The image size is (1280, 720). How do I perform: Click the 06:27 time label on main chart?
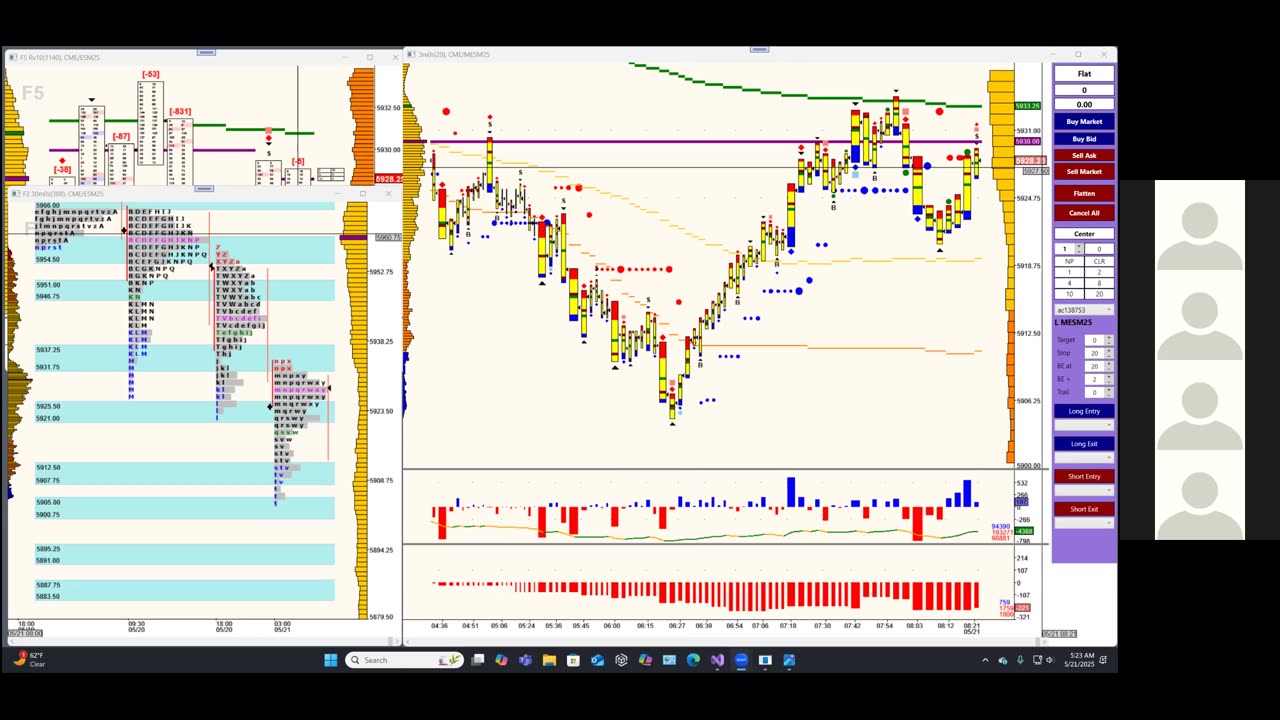pos(677,626)
